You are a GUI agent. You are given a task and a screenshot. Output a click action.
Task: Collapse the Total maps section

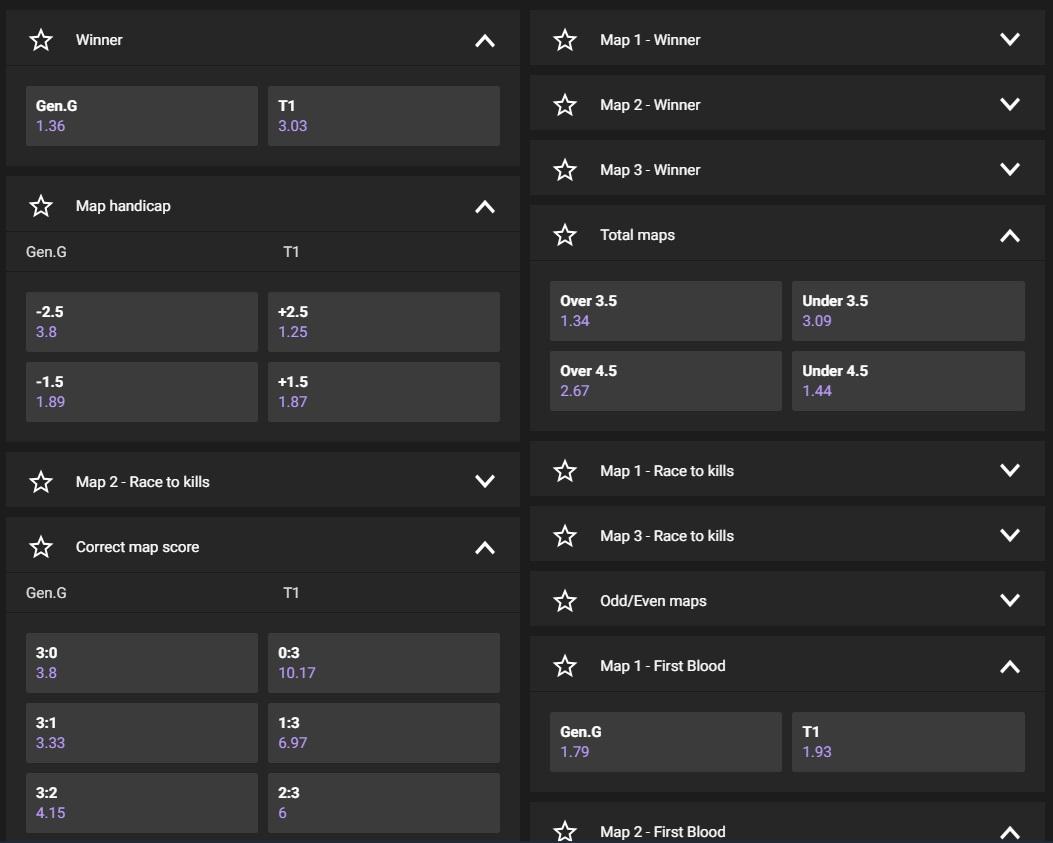[x=1010, y=236]
